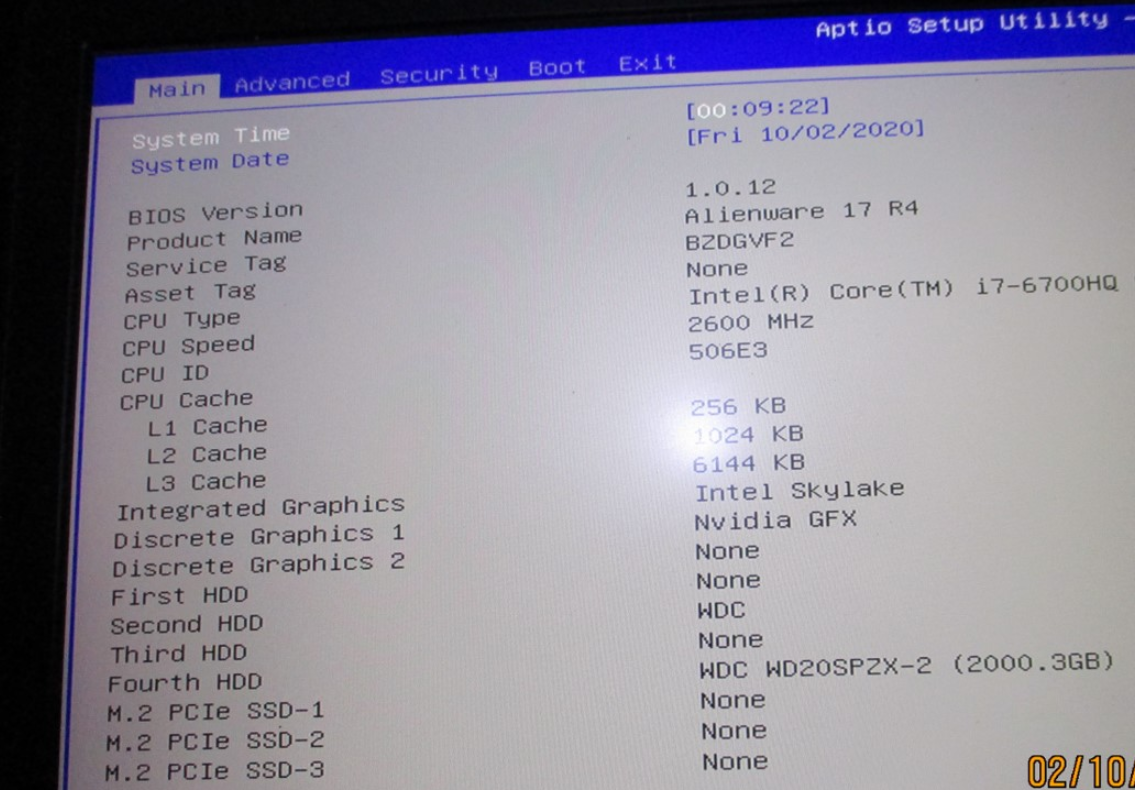Click the Discrete Graphics 1 label

tap(258, 538)
